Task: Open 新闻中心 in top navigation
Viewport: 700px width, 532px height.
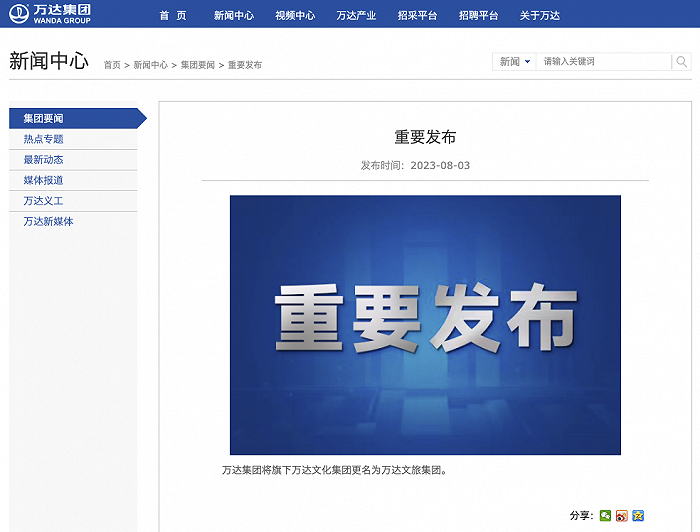Action: tap(234, 16)
